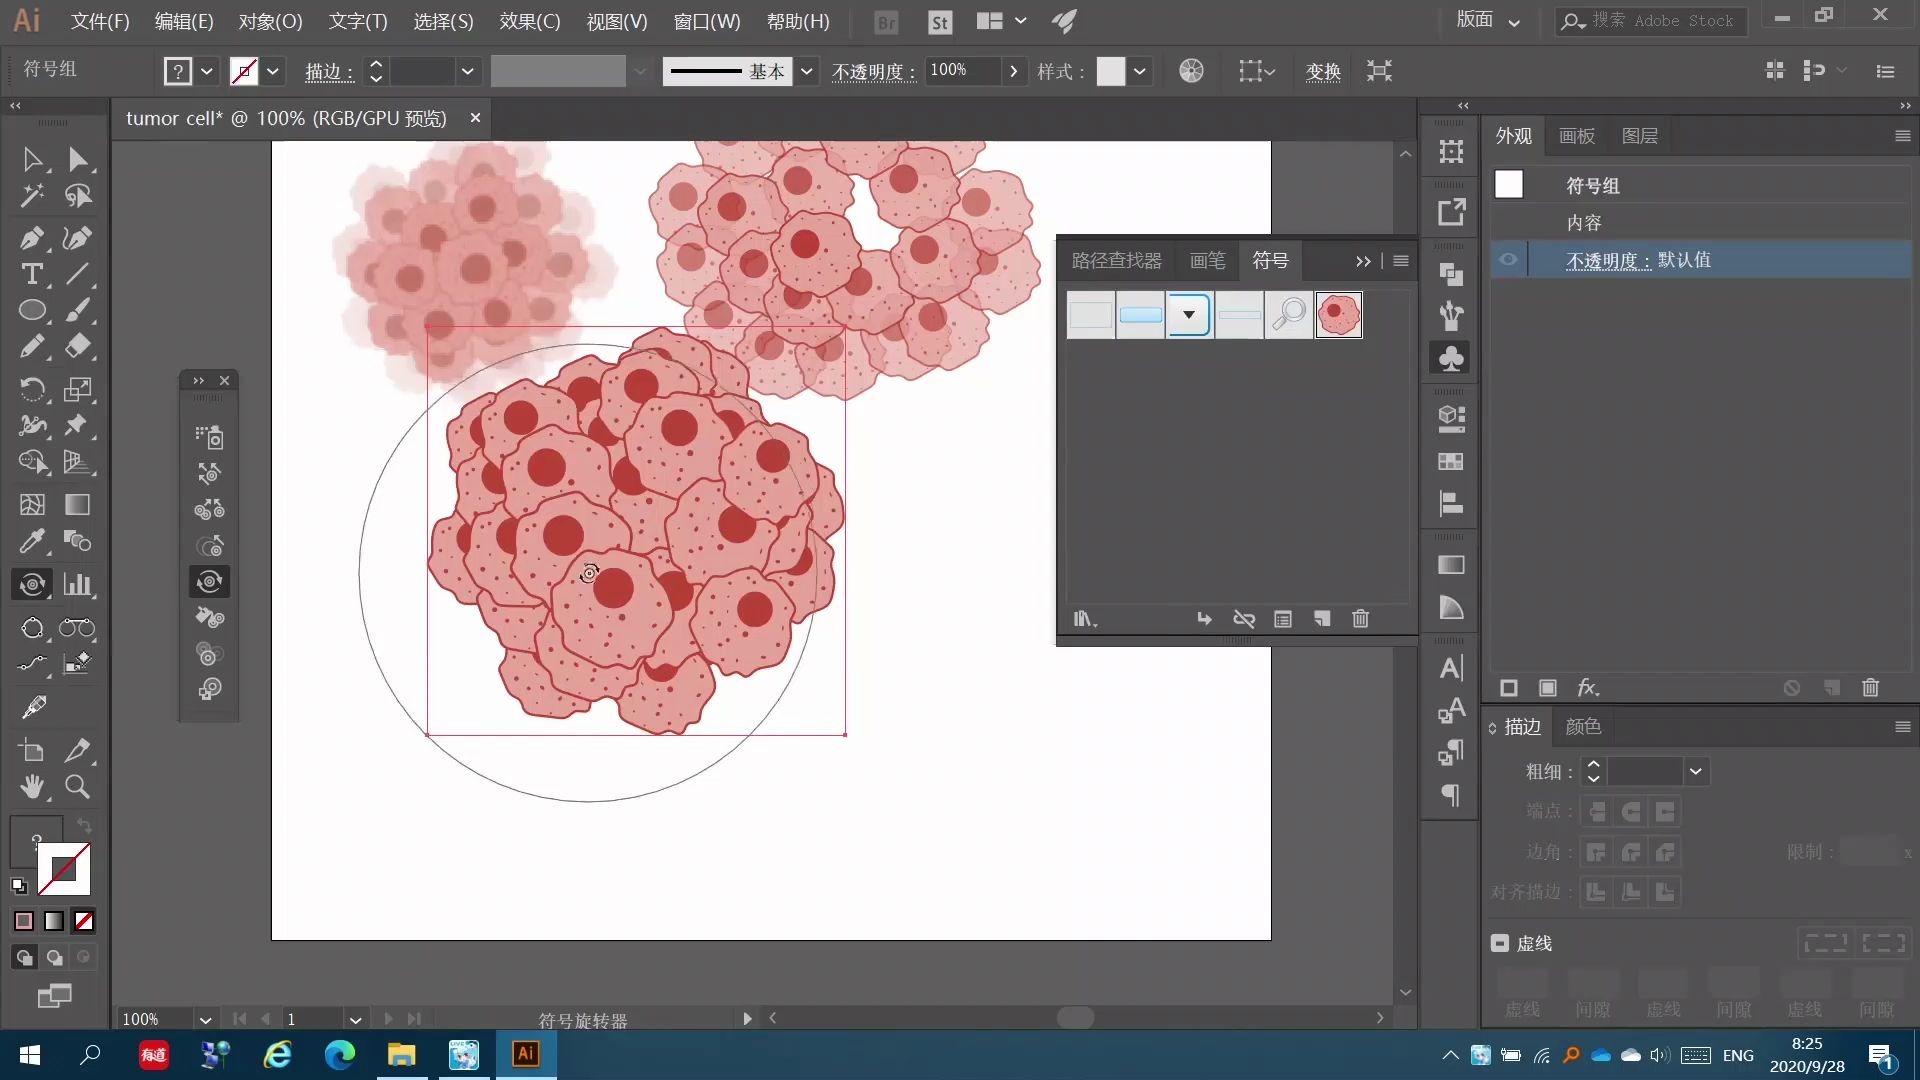1920x1080 pixels.
Task: Select the Type tool in toolbar
Action: tap(32, 276)
